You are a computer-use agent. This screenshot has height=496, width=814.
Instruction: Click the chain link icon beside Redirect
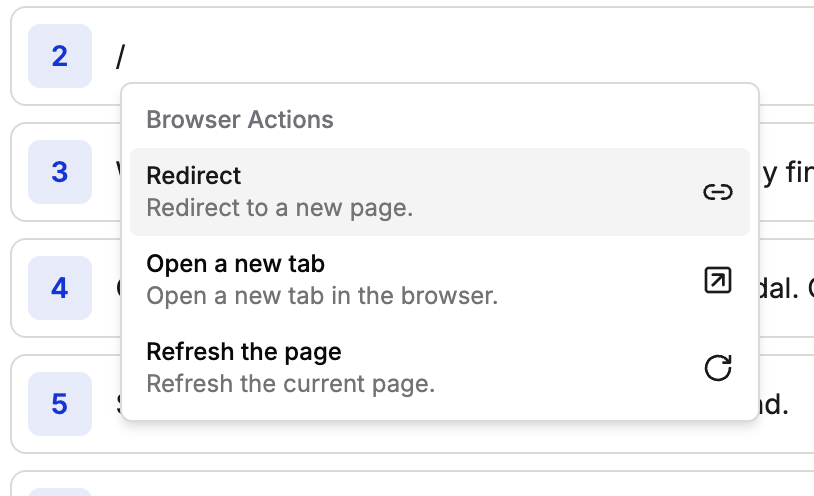click(x=717, y=192)
